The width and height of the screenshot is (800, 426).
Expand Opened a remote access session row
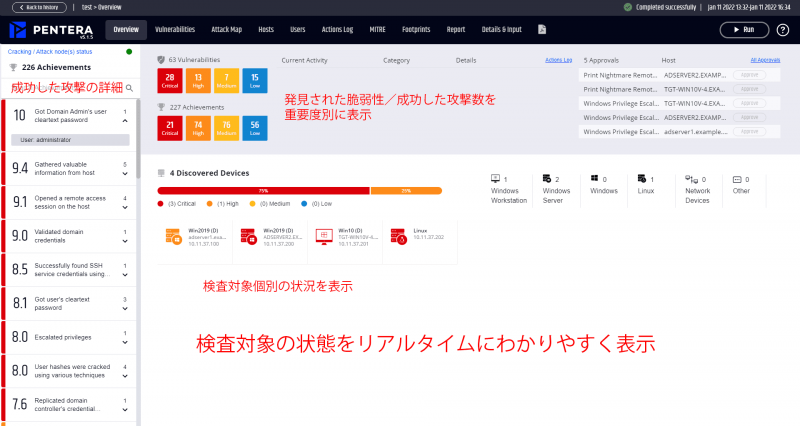pyautogui.click(x=125, y=208)
